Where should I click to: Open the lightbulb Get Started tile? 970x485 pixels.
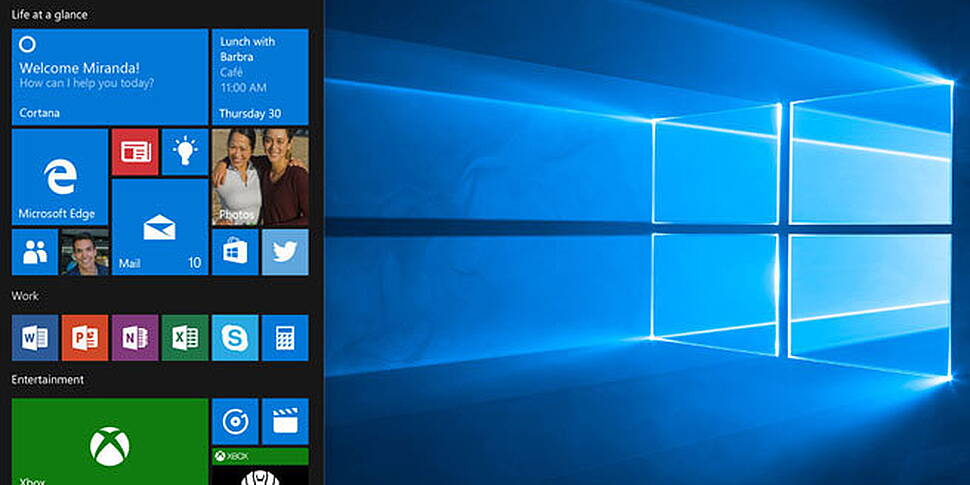(x=185, y=152)
